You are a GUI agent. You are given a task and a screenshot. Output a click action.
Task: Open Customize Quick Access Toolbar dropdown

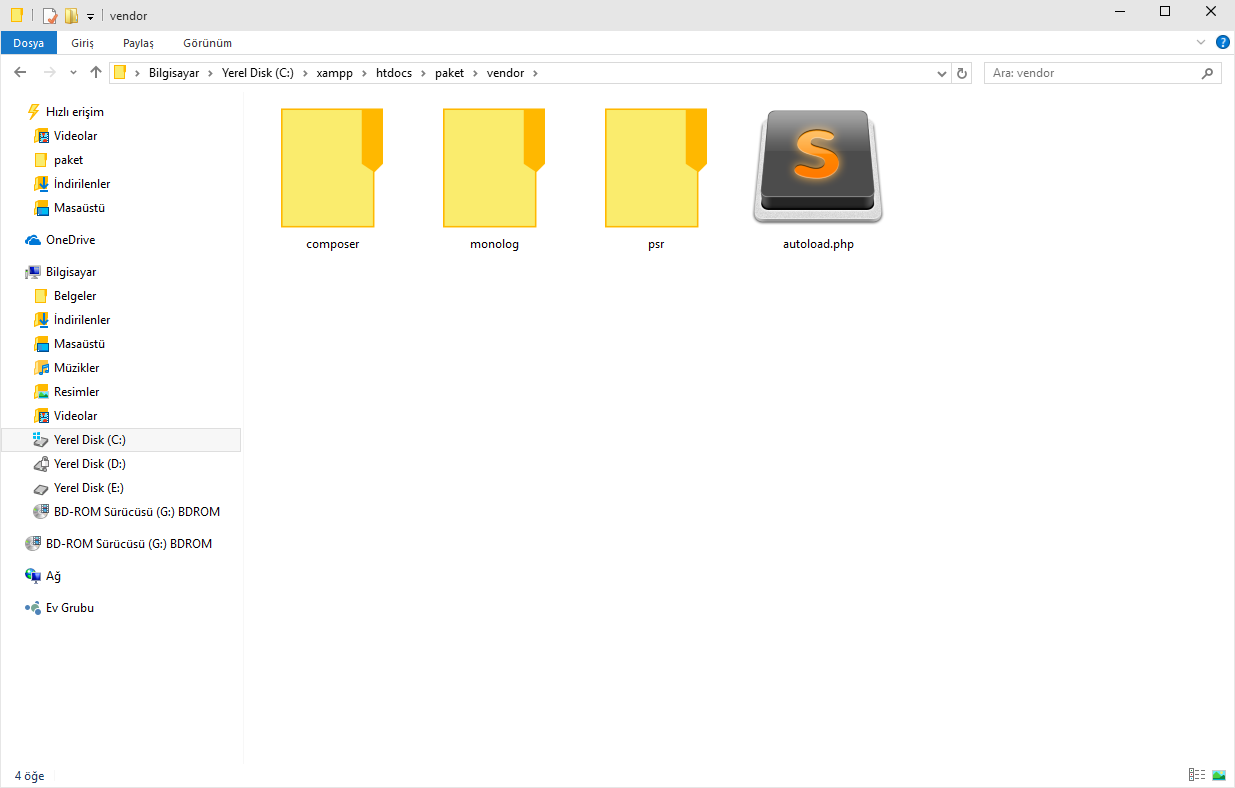coord(90,16)
